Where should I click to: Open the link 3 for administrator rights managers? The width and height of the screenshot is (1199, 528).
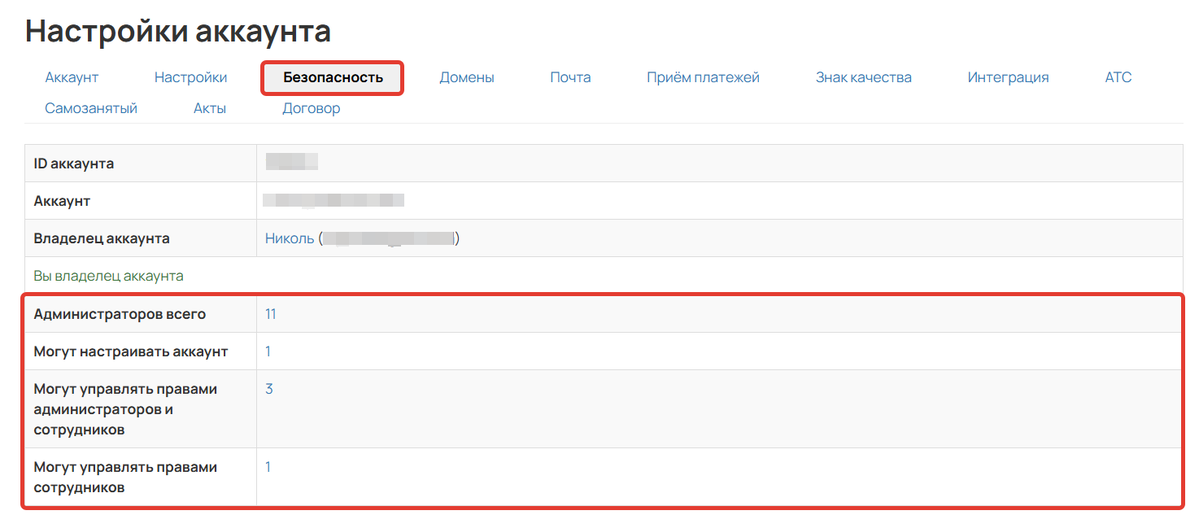pyautogui.click(x=269, y=389)
